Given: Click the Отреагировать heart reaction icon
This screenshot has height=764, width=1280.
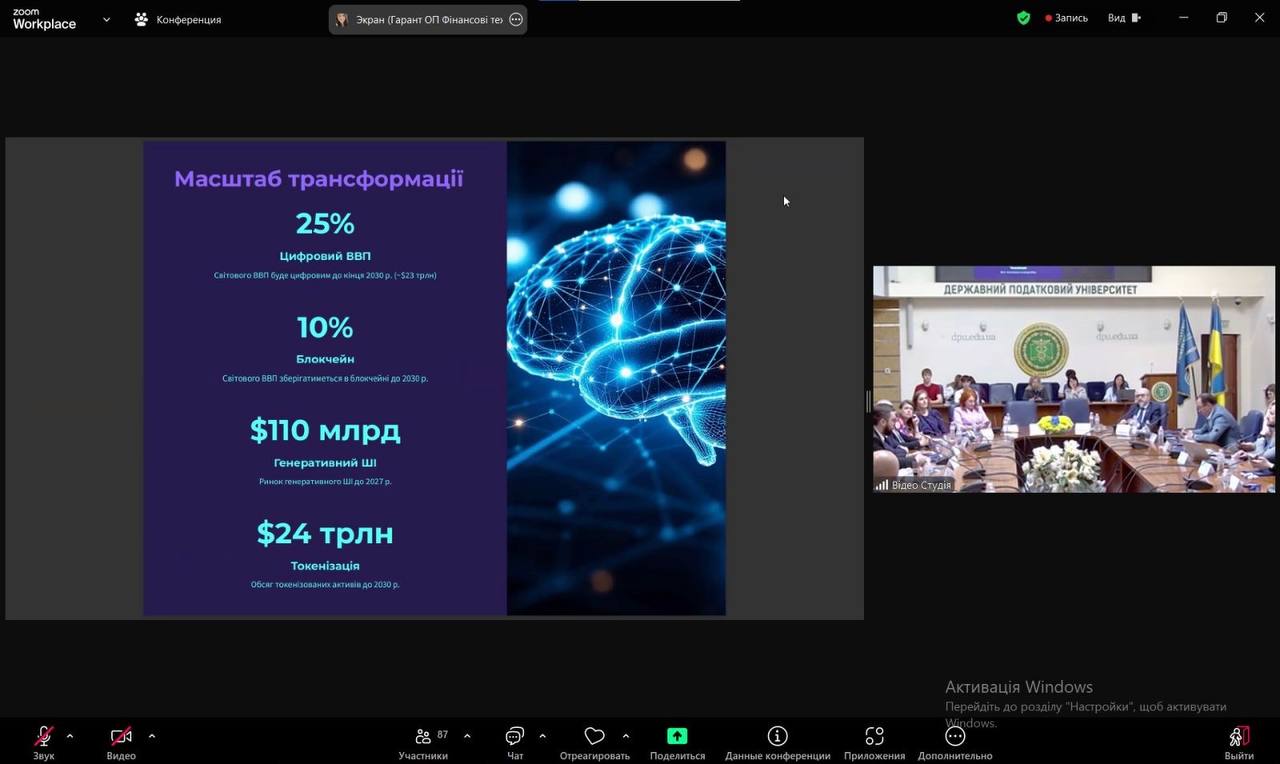Looking at the screenshot, I should (594, 737).
